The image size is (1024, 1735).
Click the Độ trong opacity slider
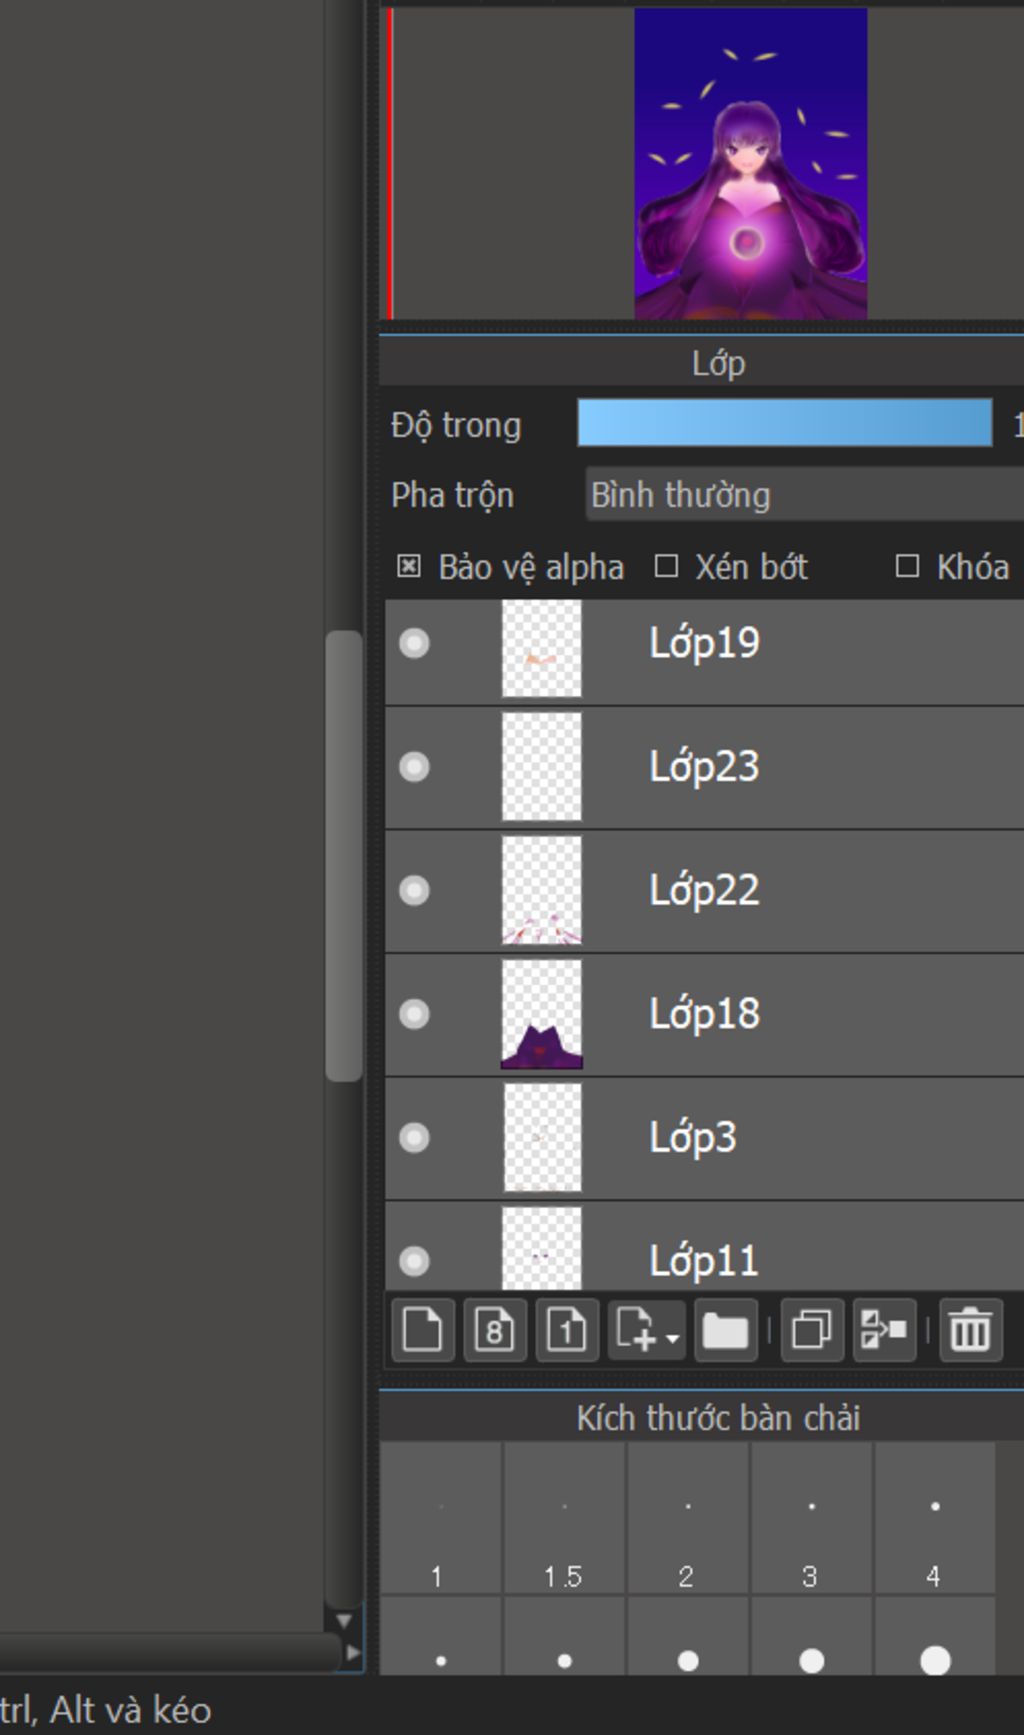click(x=784, y=423)
